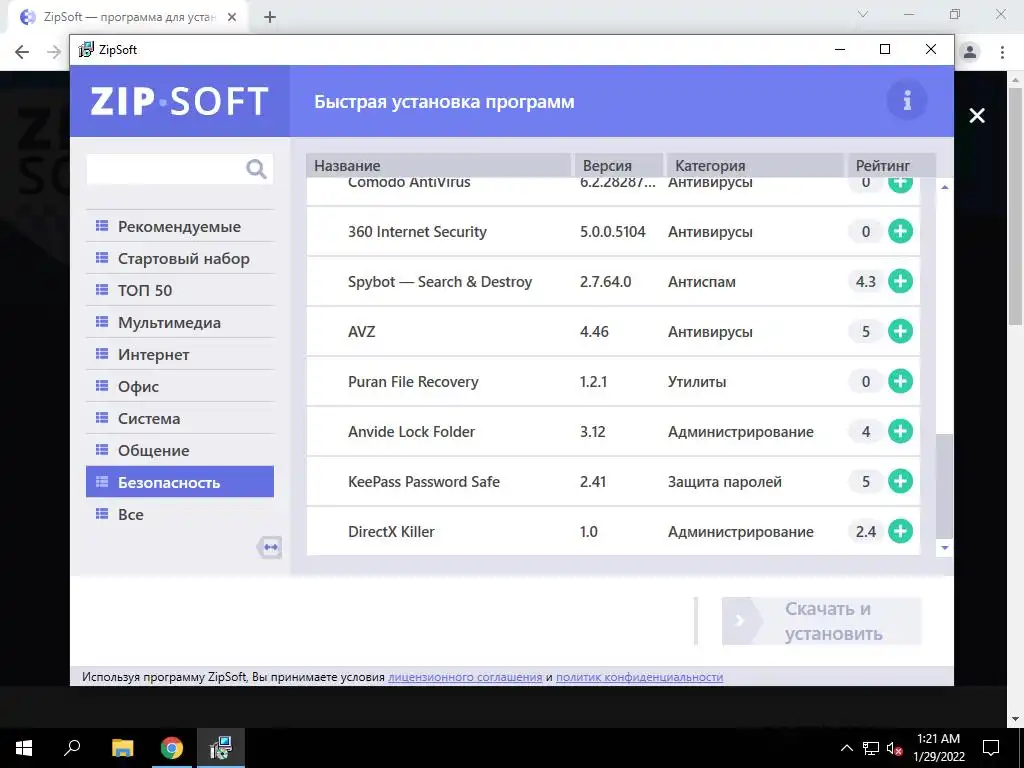Sort by Версия column header

point(618,165)
